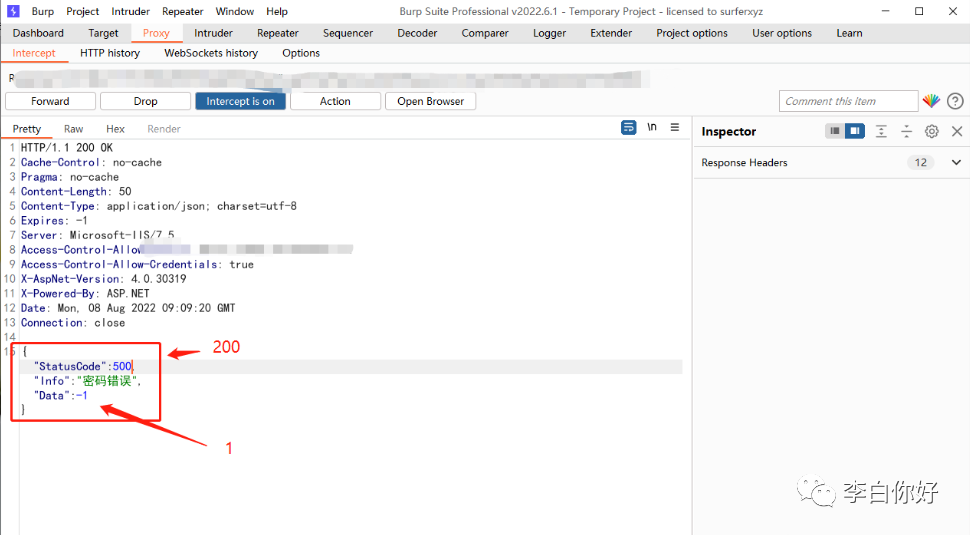Click the Open Browser button
This screenshot has height=535, width=970.
(x=431, y=101)
